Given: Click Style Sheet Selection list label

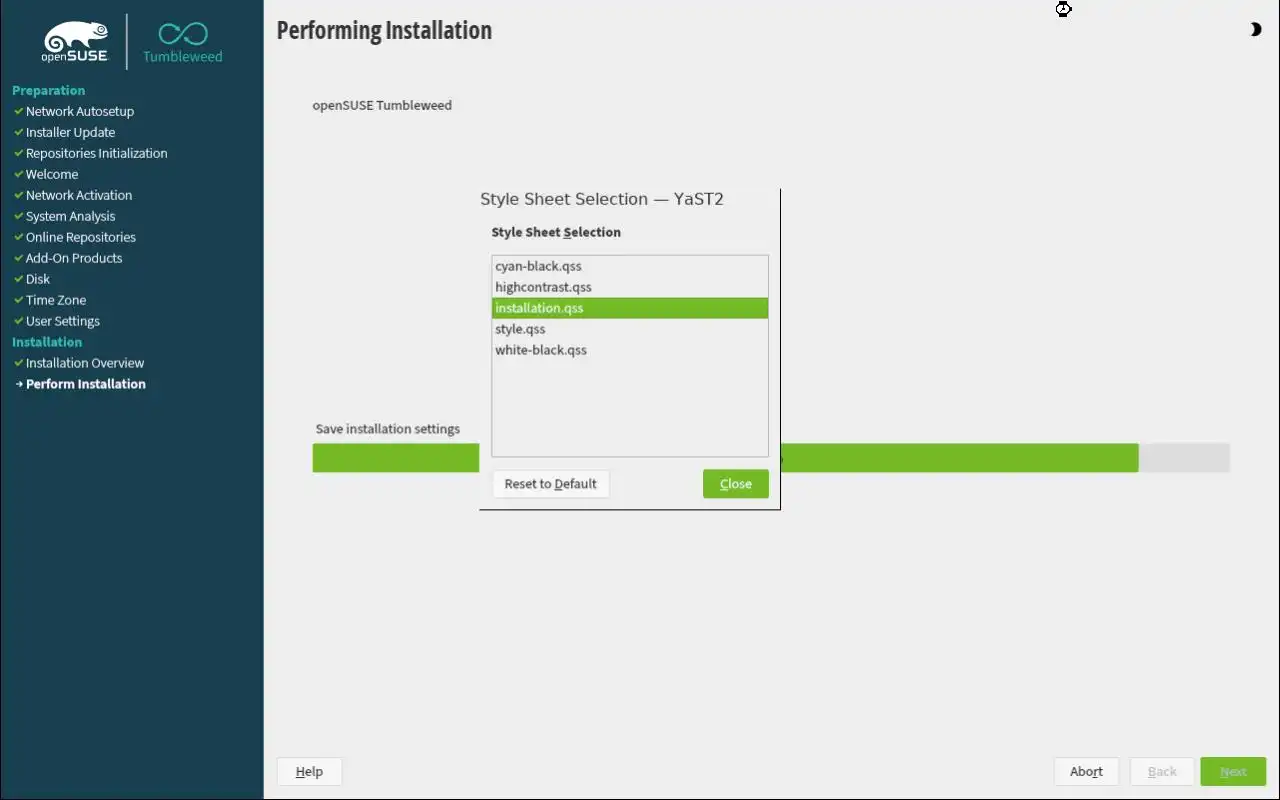Looking at the screenshot, I should point(556,232).
